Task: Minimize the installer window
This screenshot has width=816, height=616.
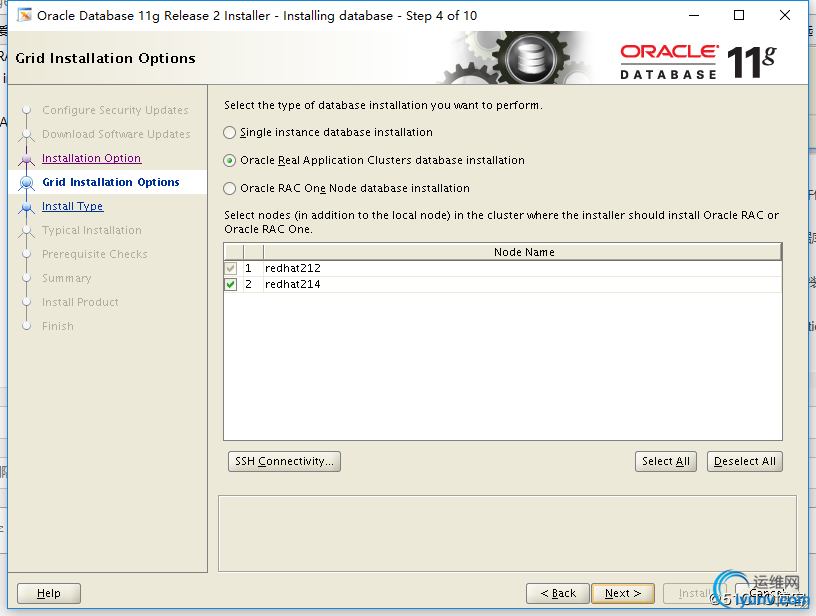Action: tap(694, 16)
